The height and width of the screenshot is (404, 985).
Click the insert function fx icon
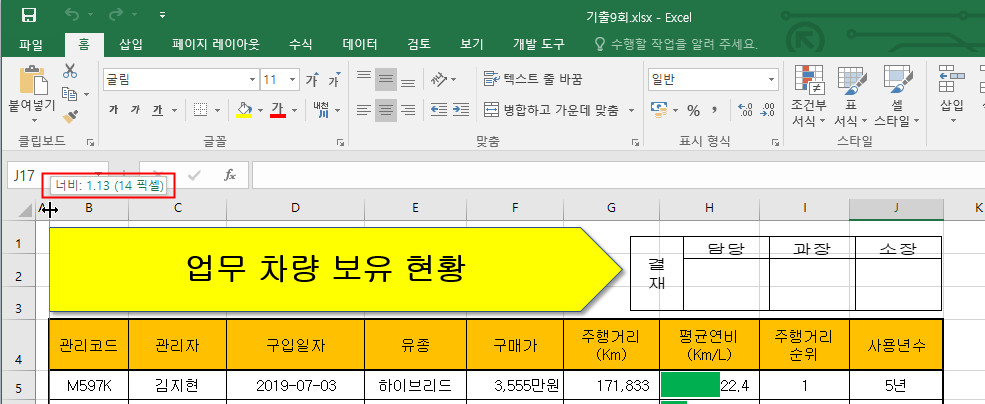point(229,175)
